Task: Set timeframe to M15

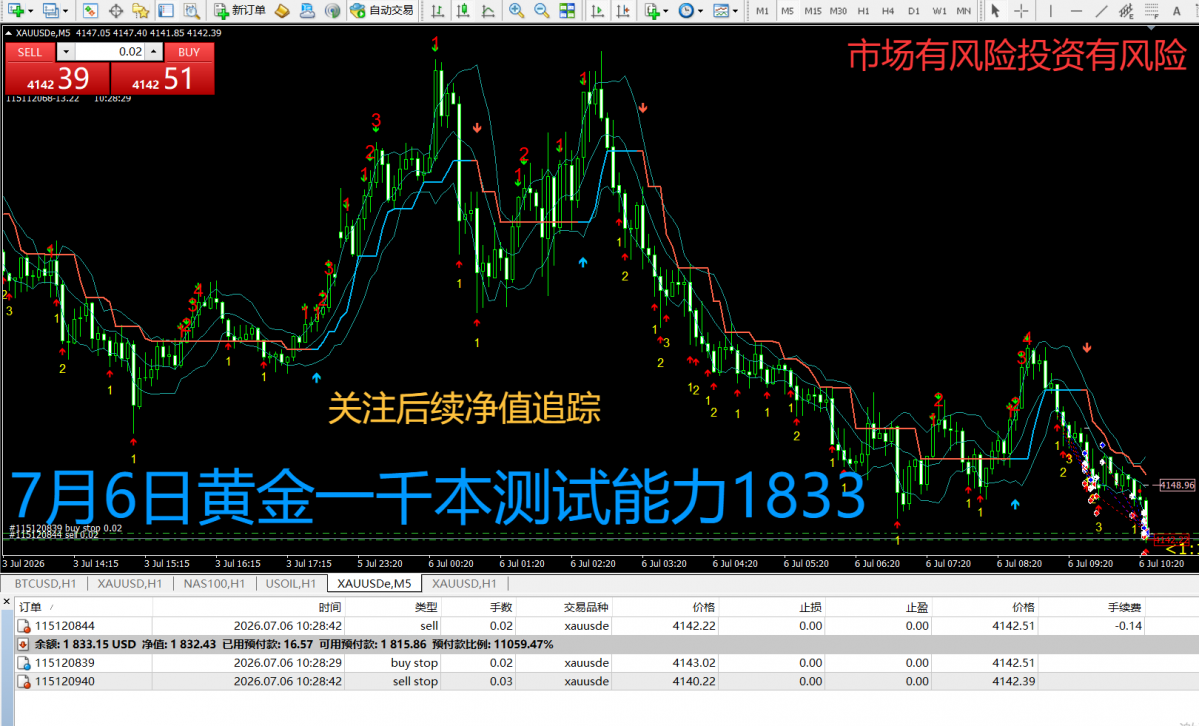Action: [813, 11]
